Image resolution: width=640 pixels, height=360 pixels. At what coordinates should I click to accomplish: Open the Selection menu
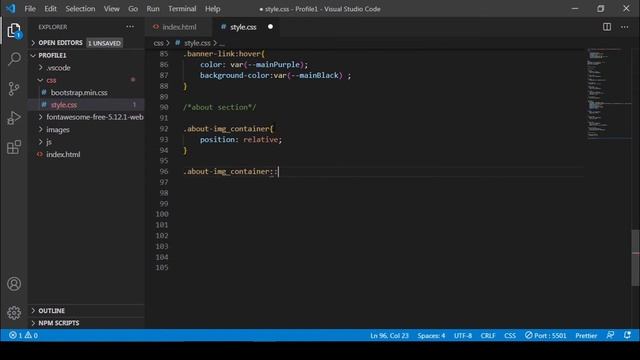80,9
